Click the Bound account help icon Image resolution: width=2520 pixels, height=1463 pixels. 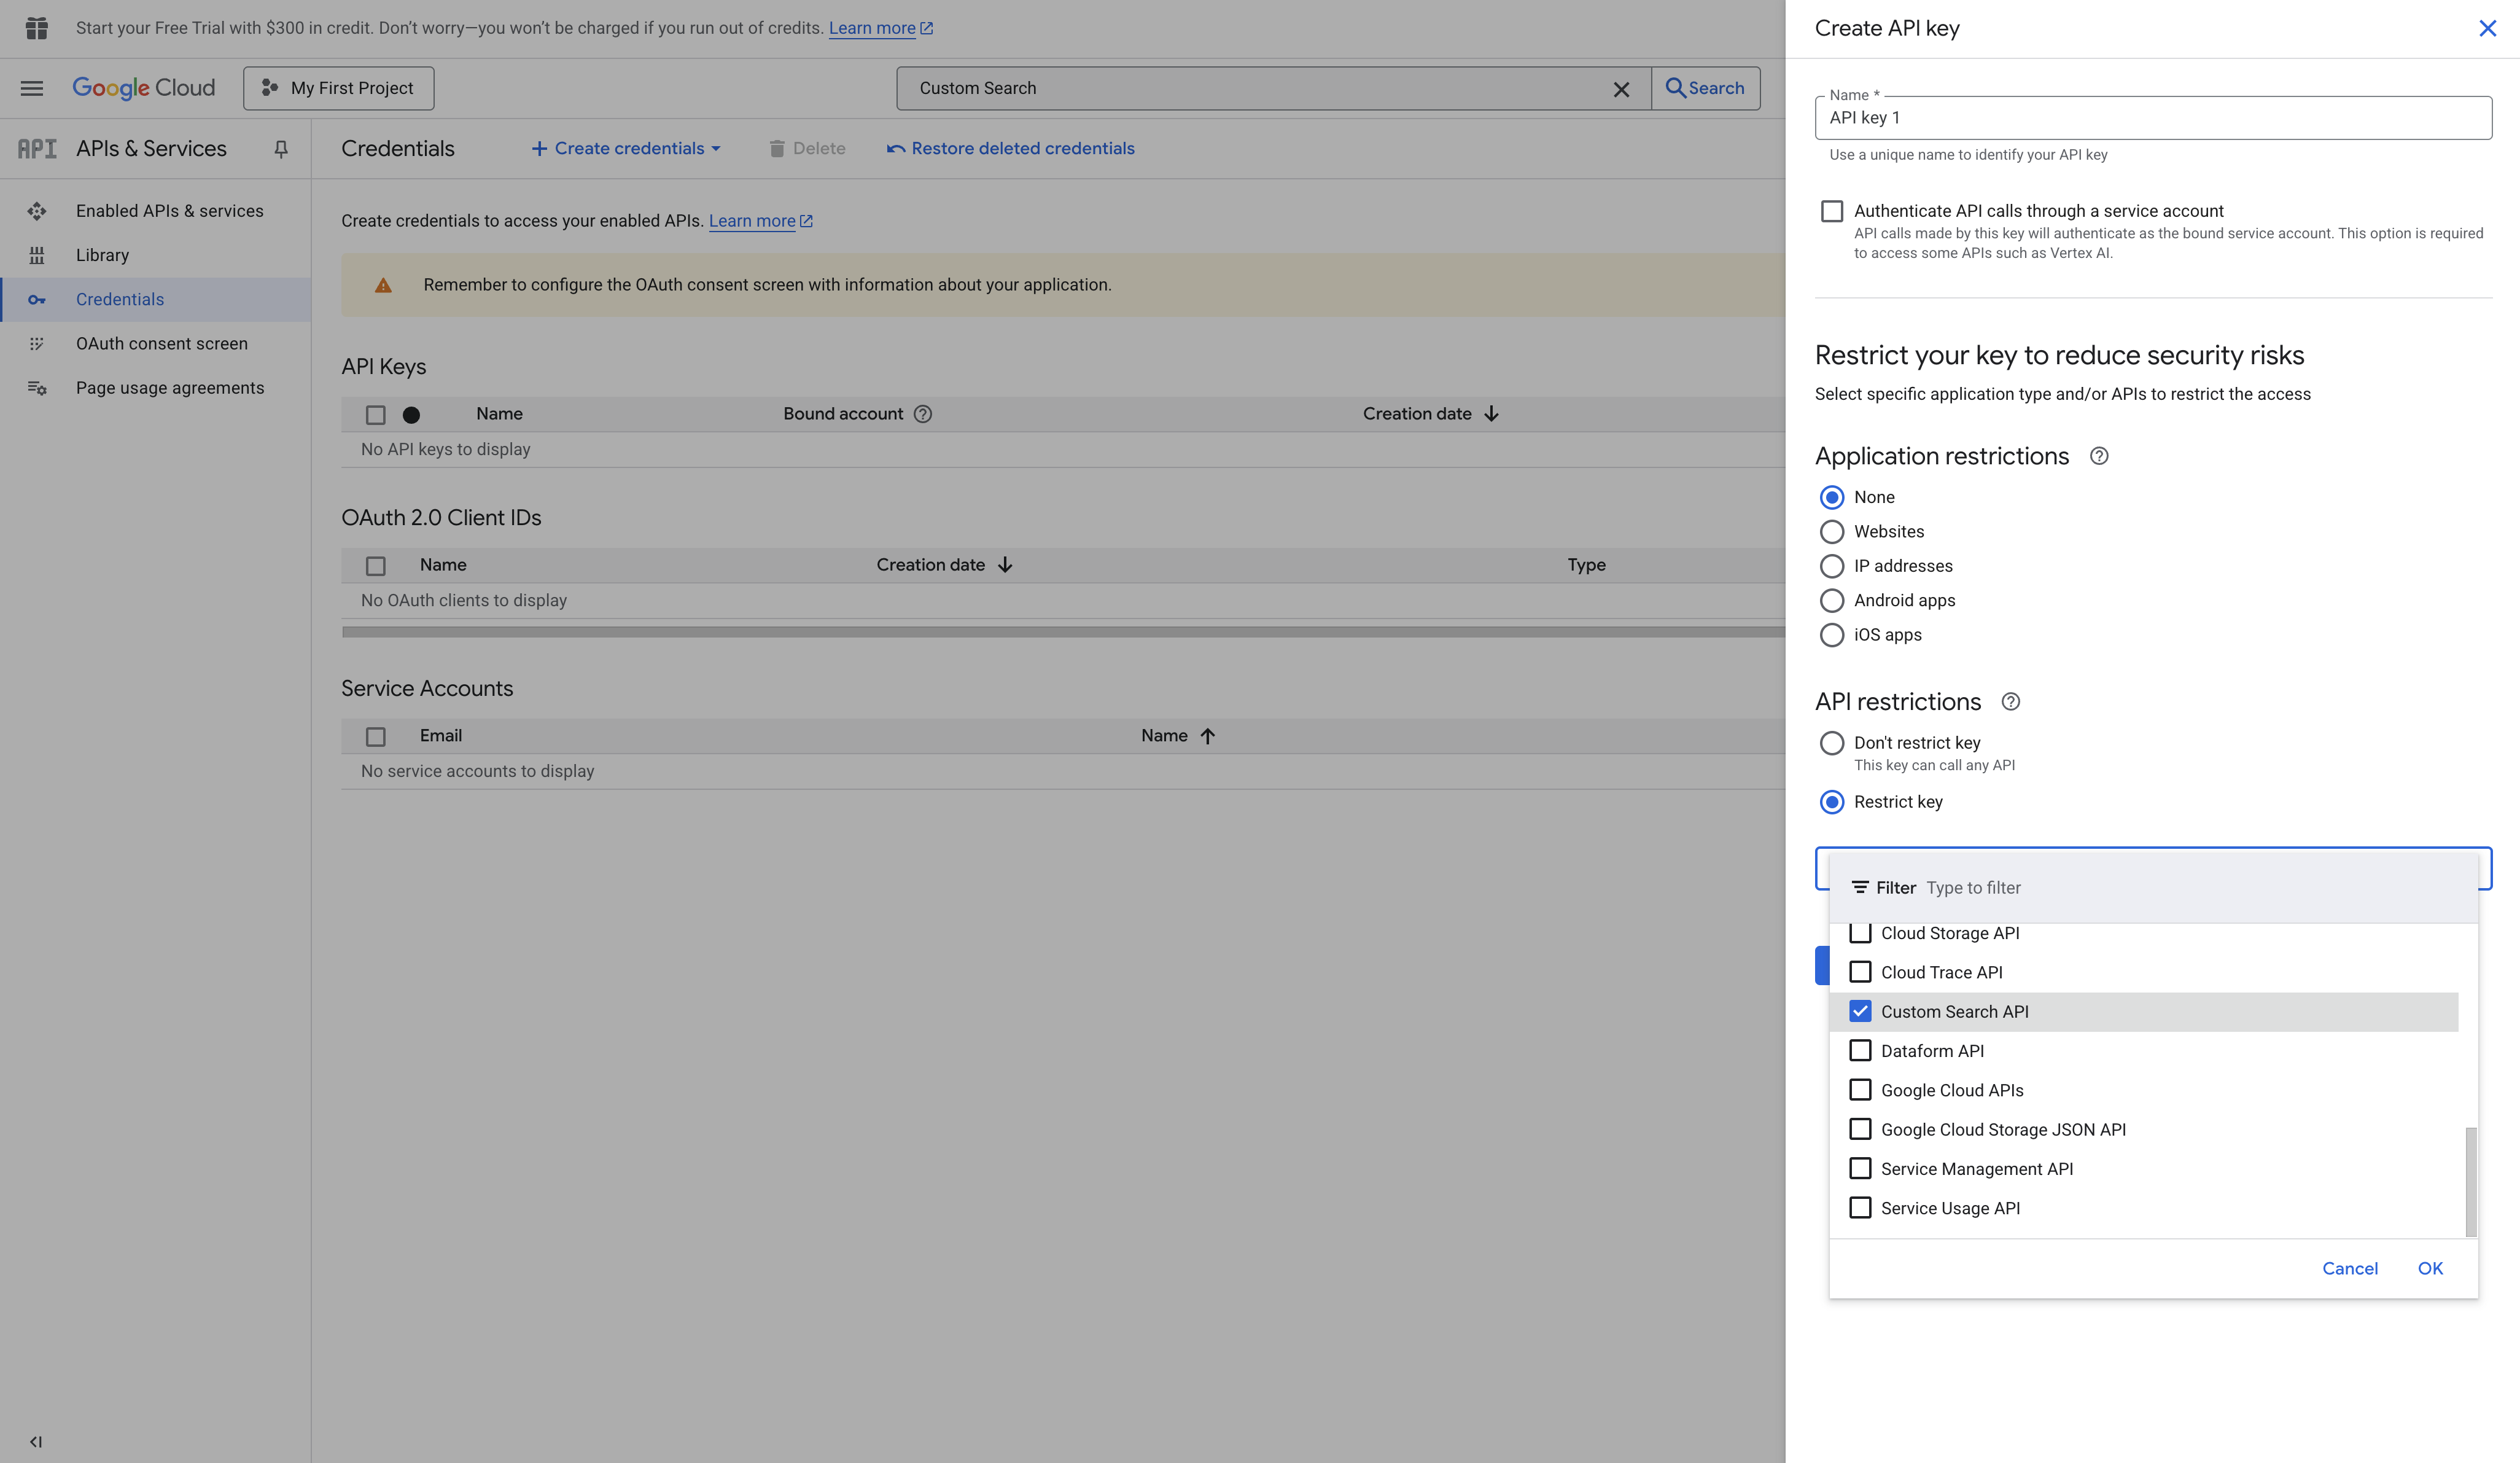click(923, 414)
